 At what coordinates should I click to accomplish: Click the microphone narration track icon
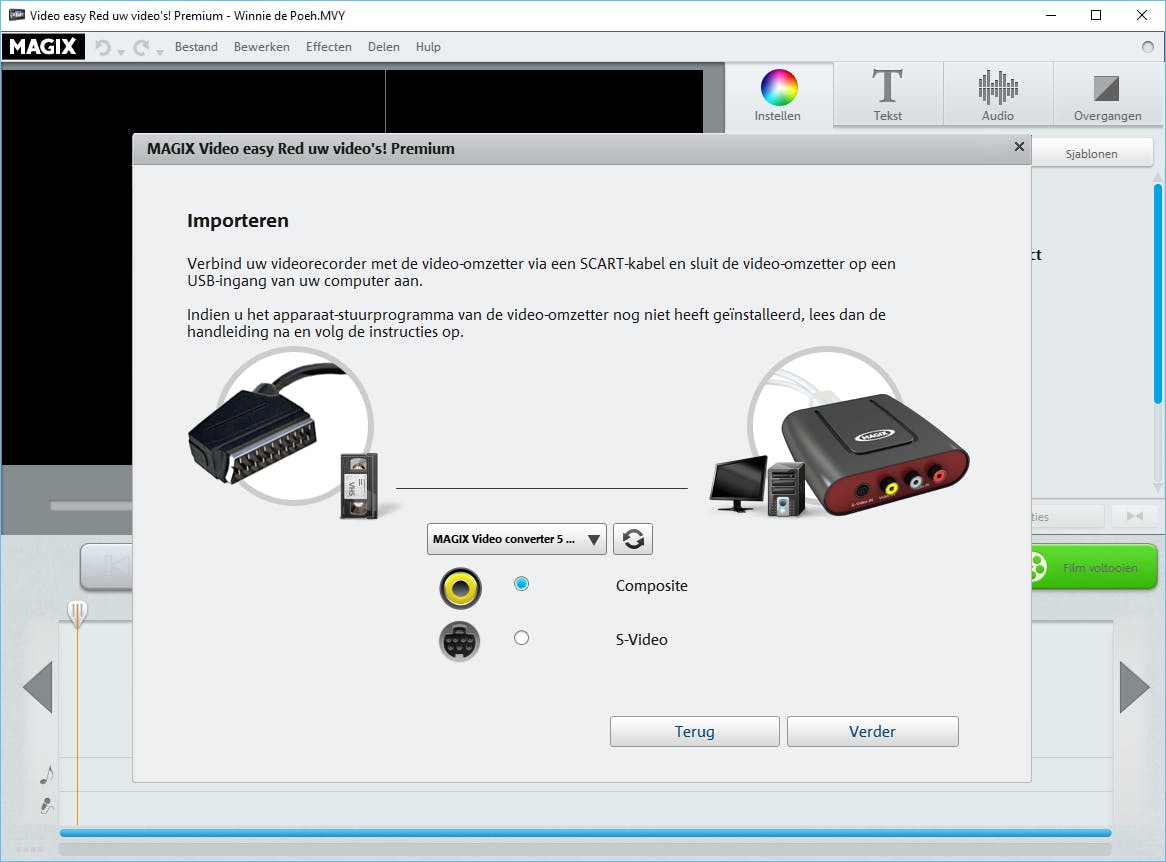tap(47, 805)
